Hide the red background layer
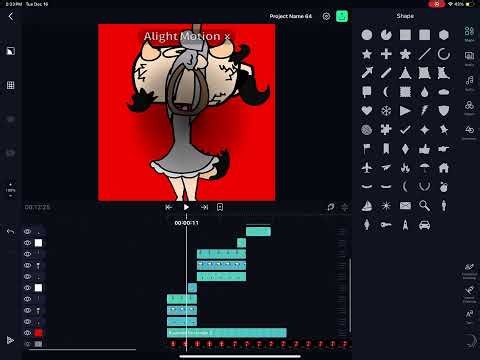Viewport: 480px width, 360px height. [27, 333]
